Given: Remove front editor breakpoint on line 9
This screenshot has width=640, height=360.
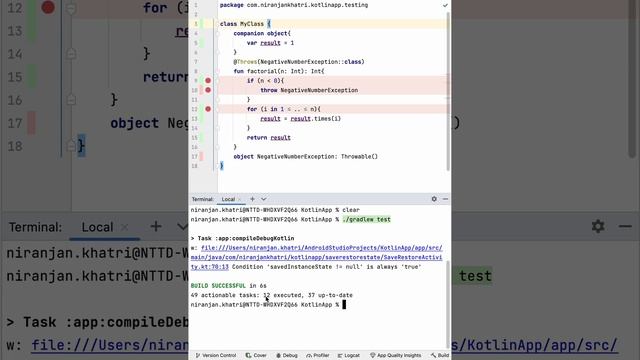Looking at the screenshot, I should pos(208,80).
